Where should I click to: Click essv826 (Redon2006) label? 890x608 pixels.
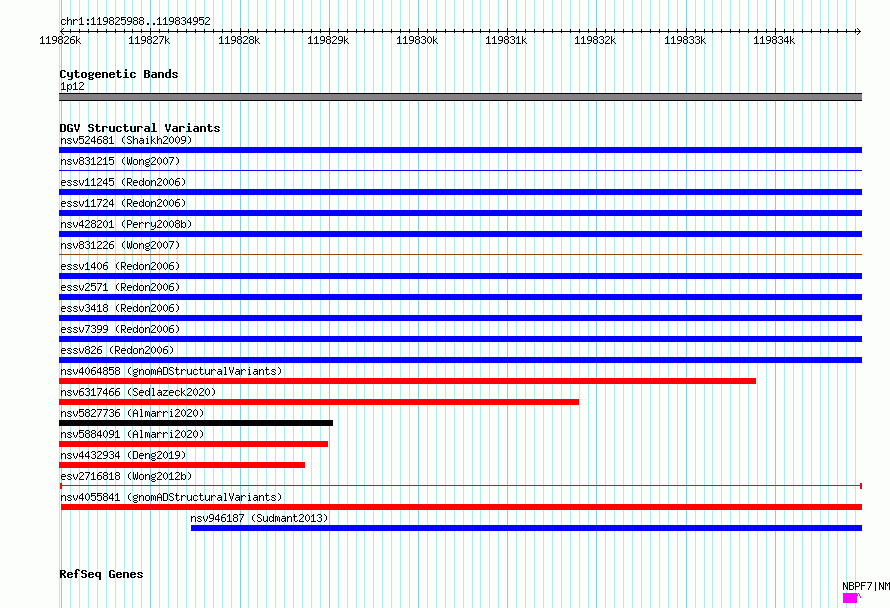(x=117, y=350)
